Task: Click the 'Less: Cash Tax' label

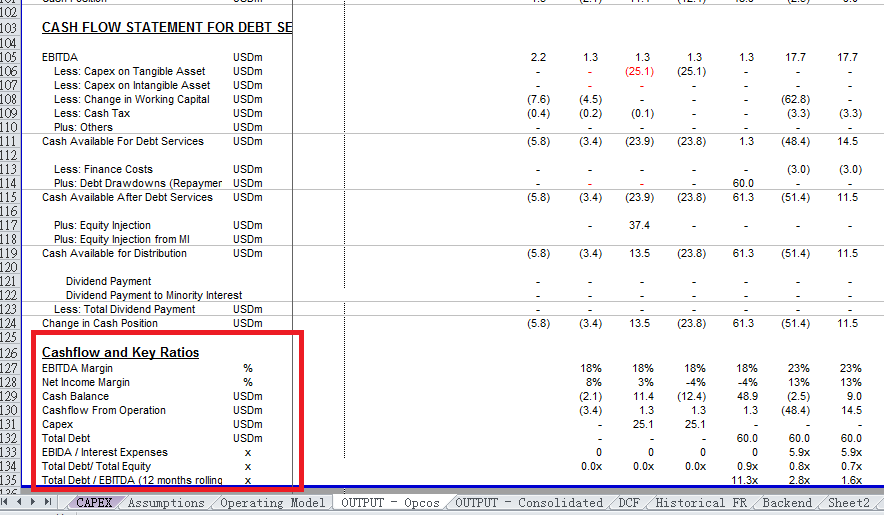Action: point(92,113)
